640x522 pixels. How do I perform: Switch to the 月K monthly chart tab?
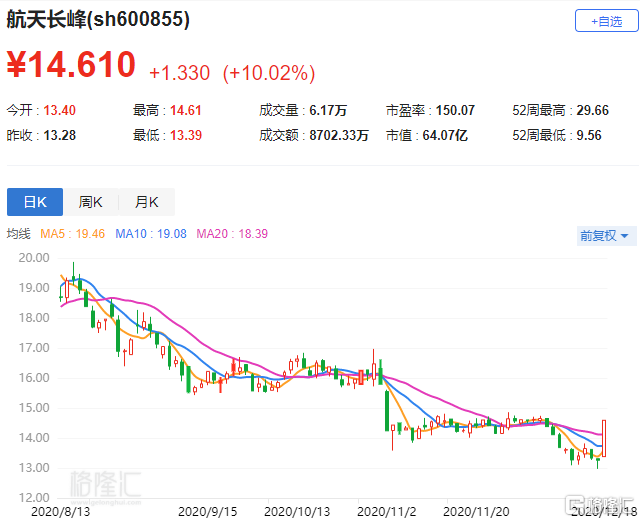(x=147, y=202)
